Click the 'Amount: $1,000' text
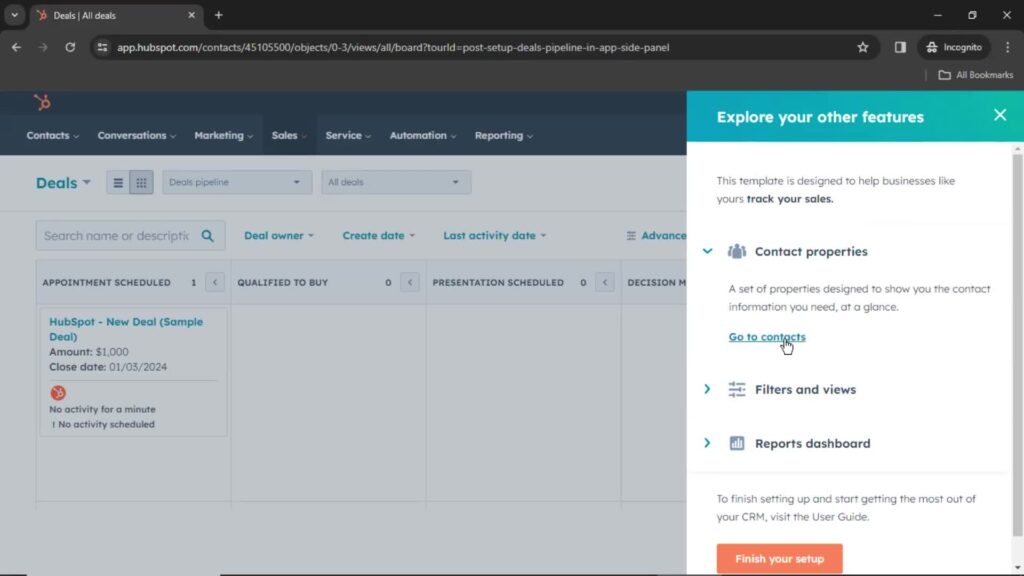 (89, 352)
